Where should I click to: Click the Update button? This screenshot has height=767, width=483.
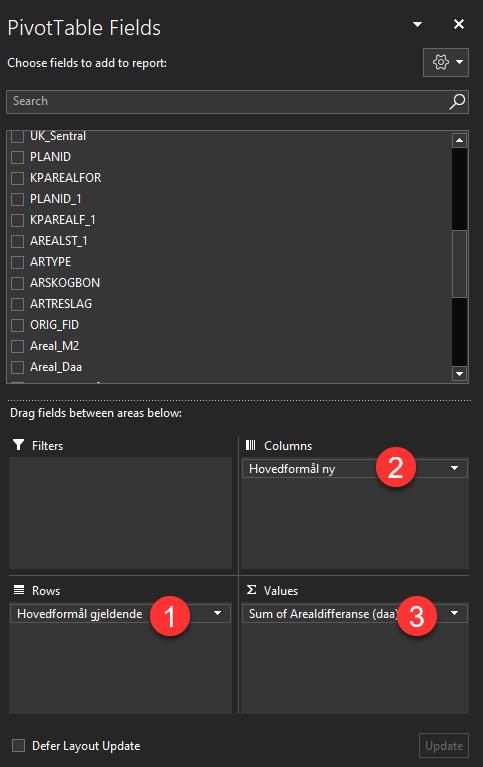coord(444,745)
